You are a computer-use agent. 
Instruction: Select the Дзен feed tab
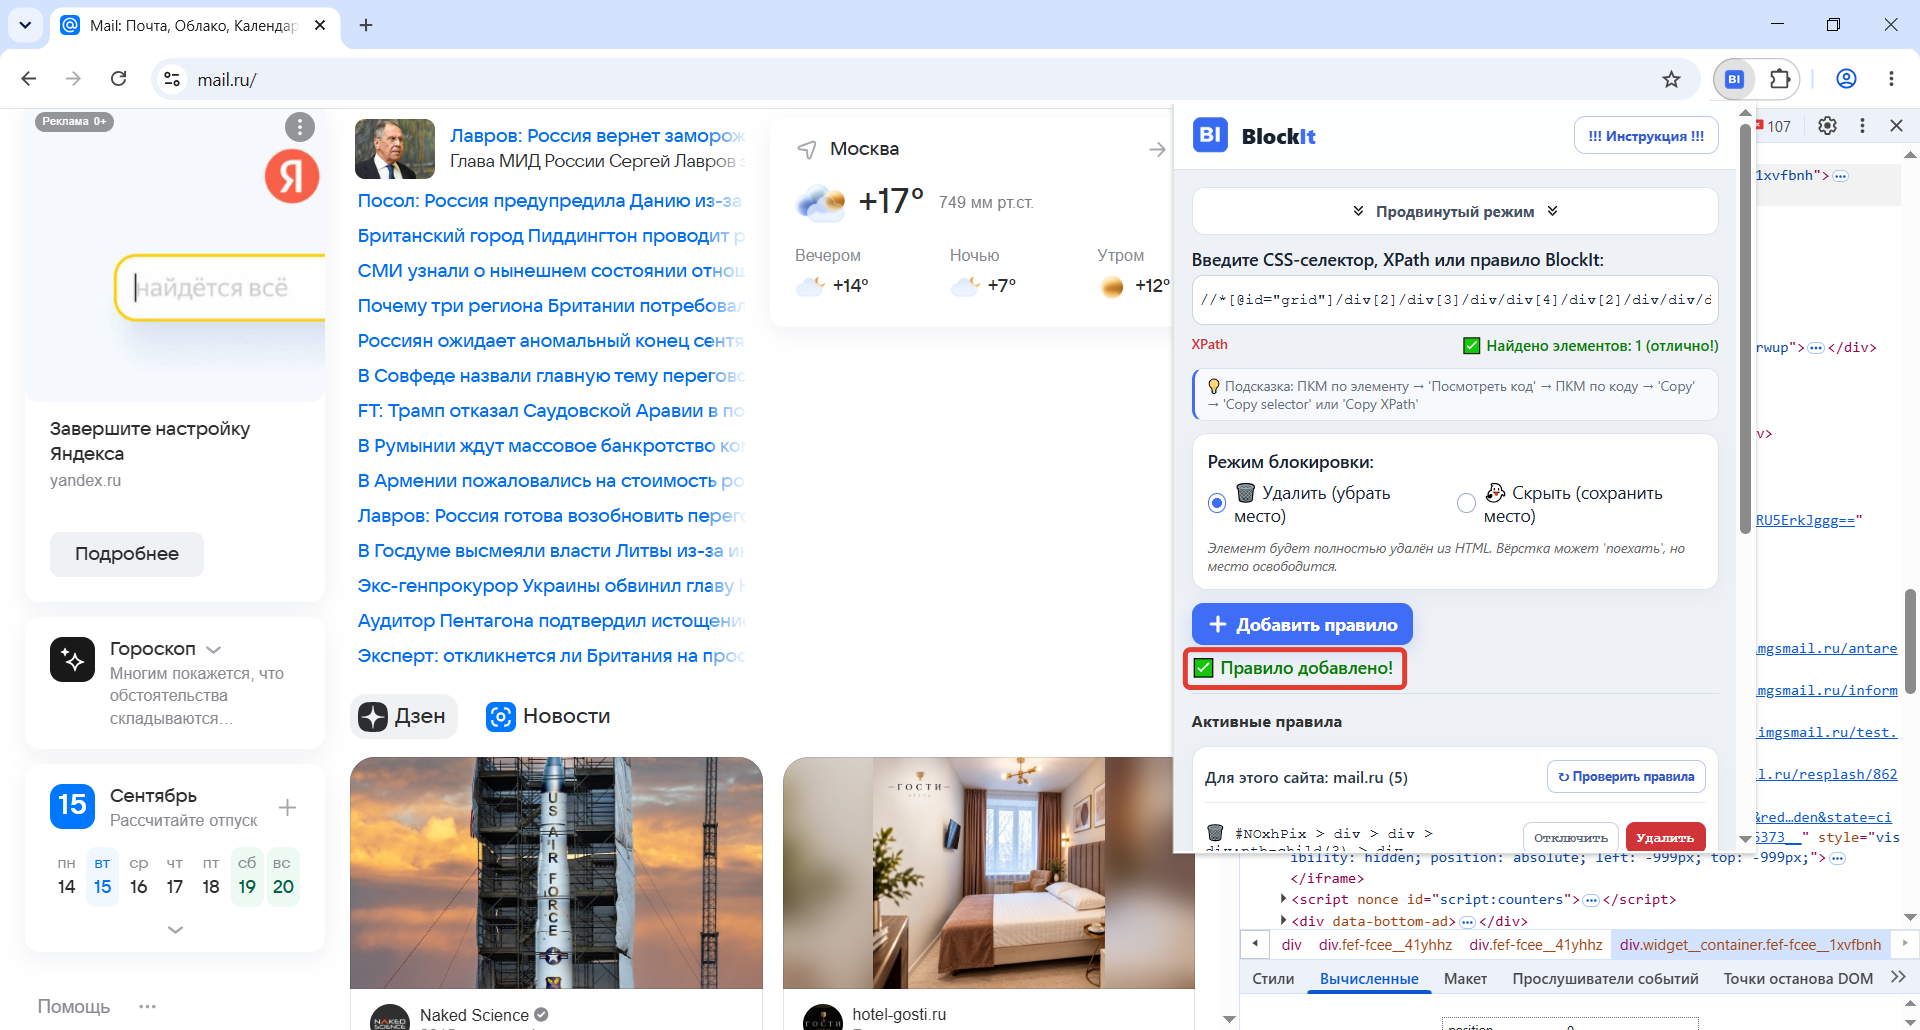[x=404, y=716]
